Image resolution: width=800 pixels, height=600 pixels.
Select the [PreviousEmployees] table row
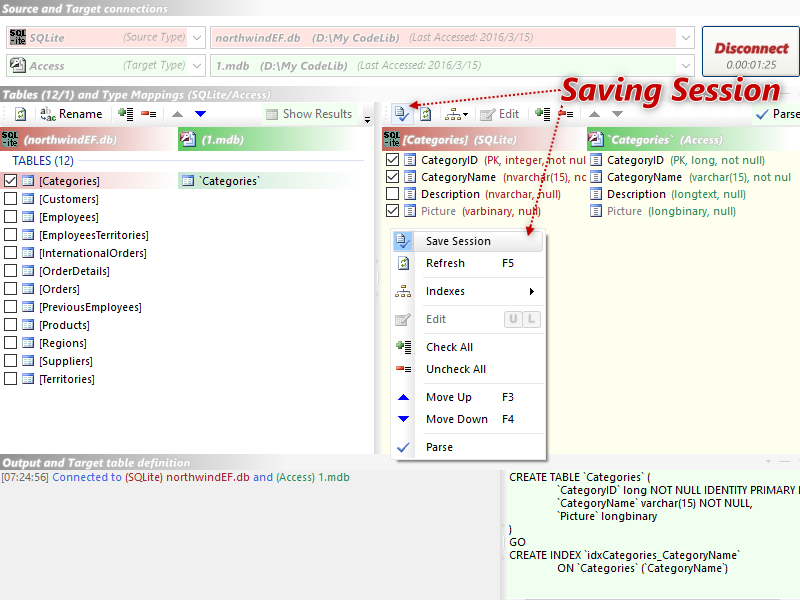click(90, 307)
